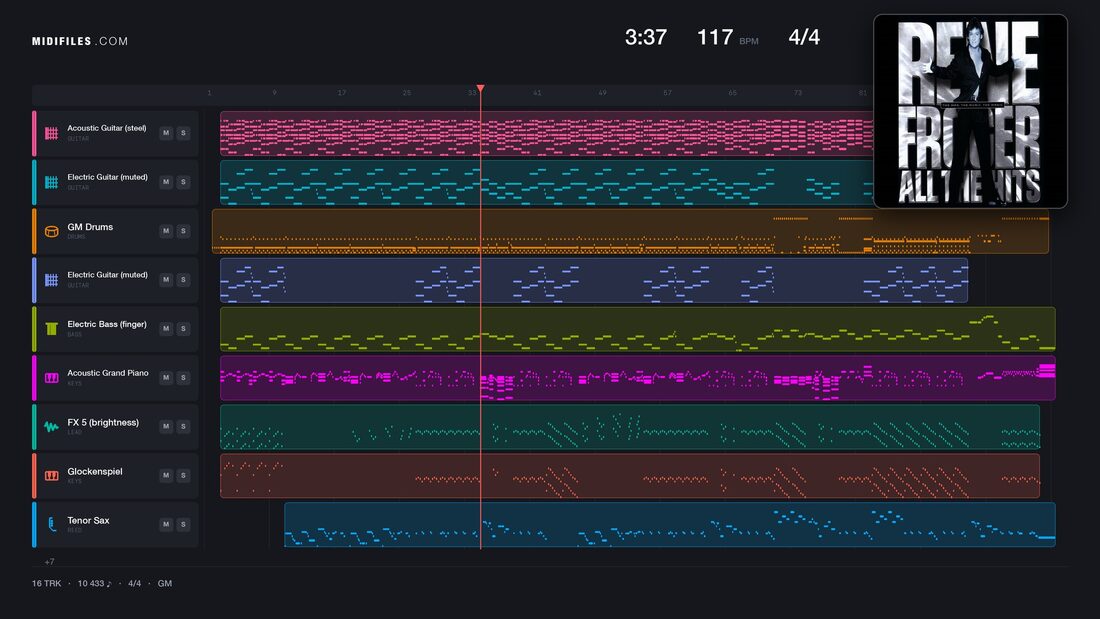Select the Acoustic Guitar (steel) track name

tap(107, 128)
